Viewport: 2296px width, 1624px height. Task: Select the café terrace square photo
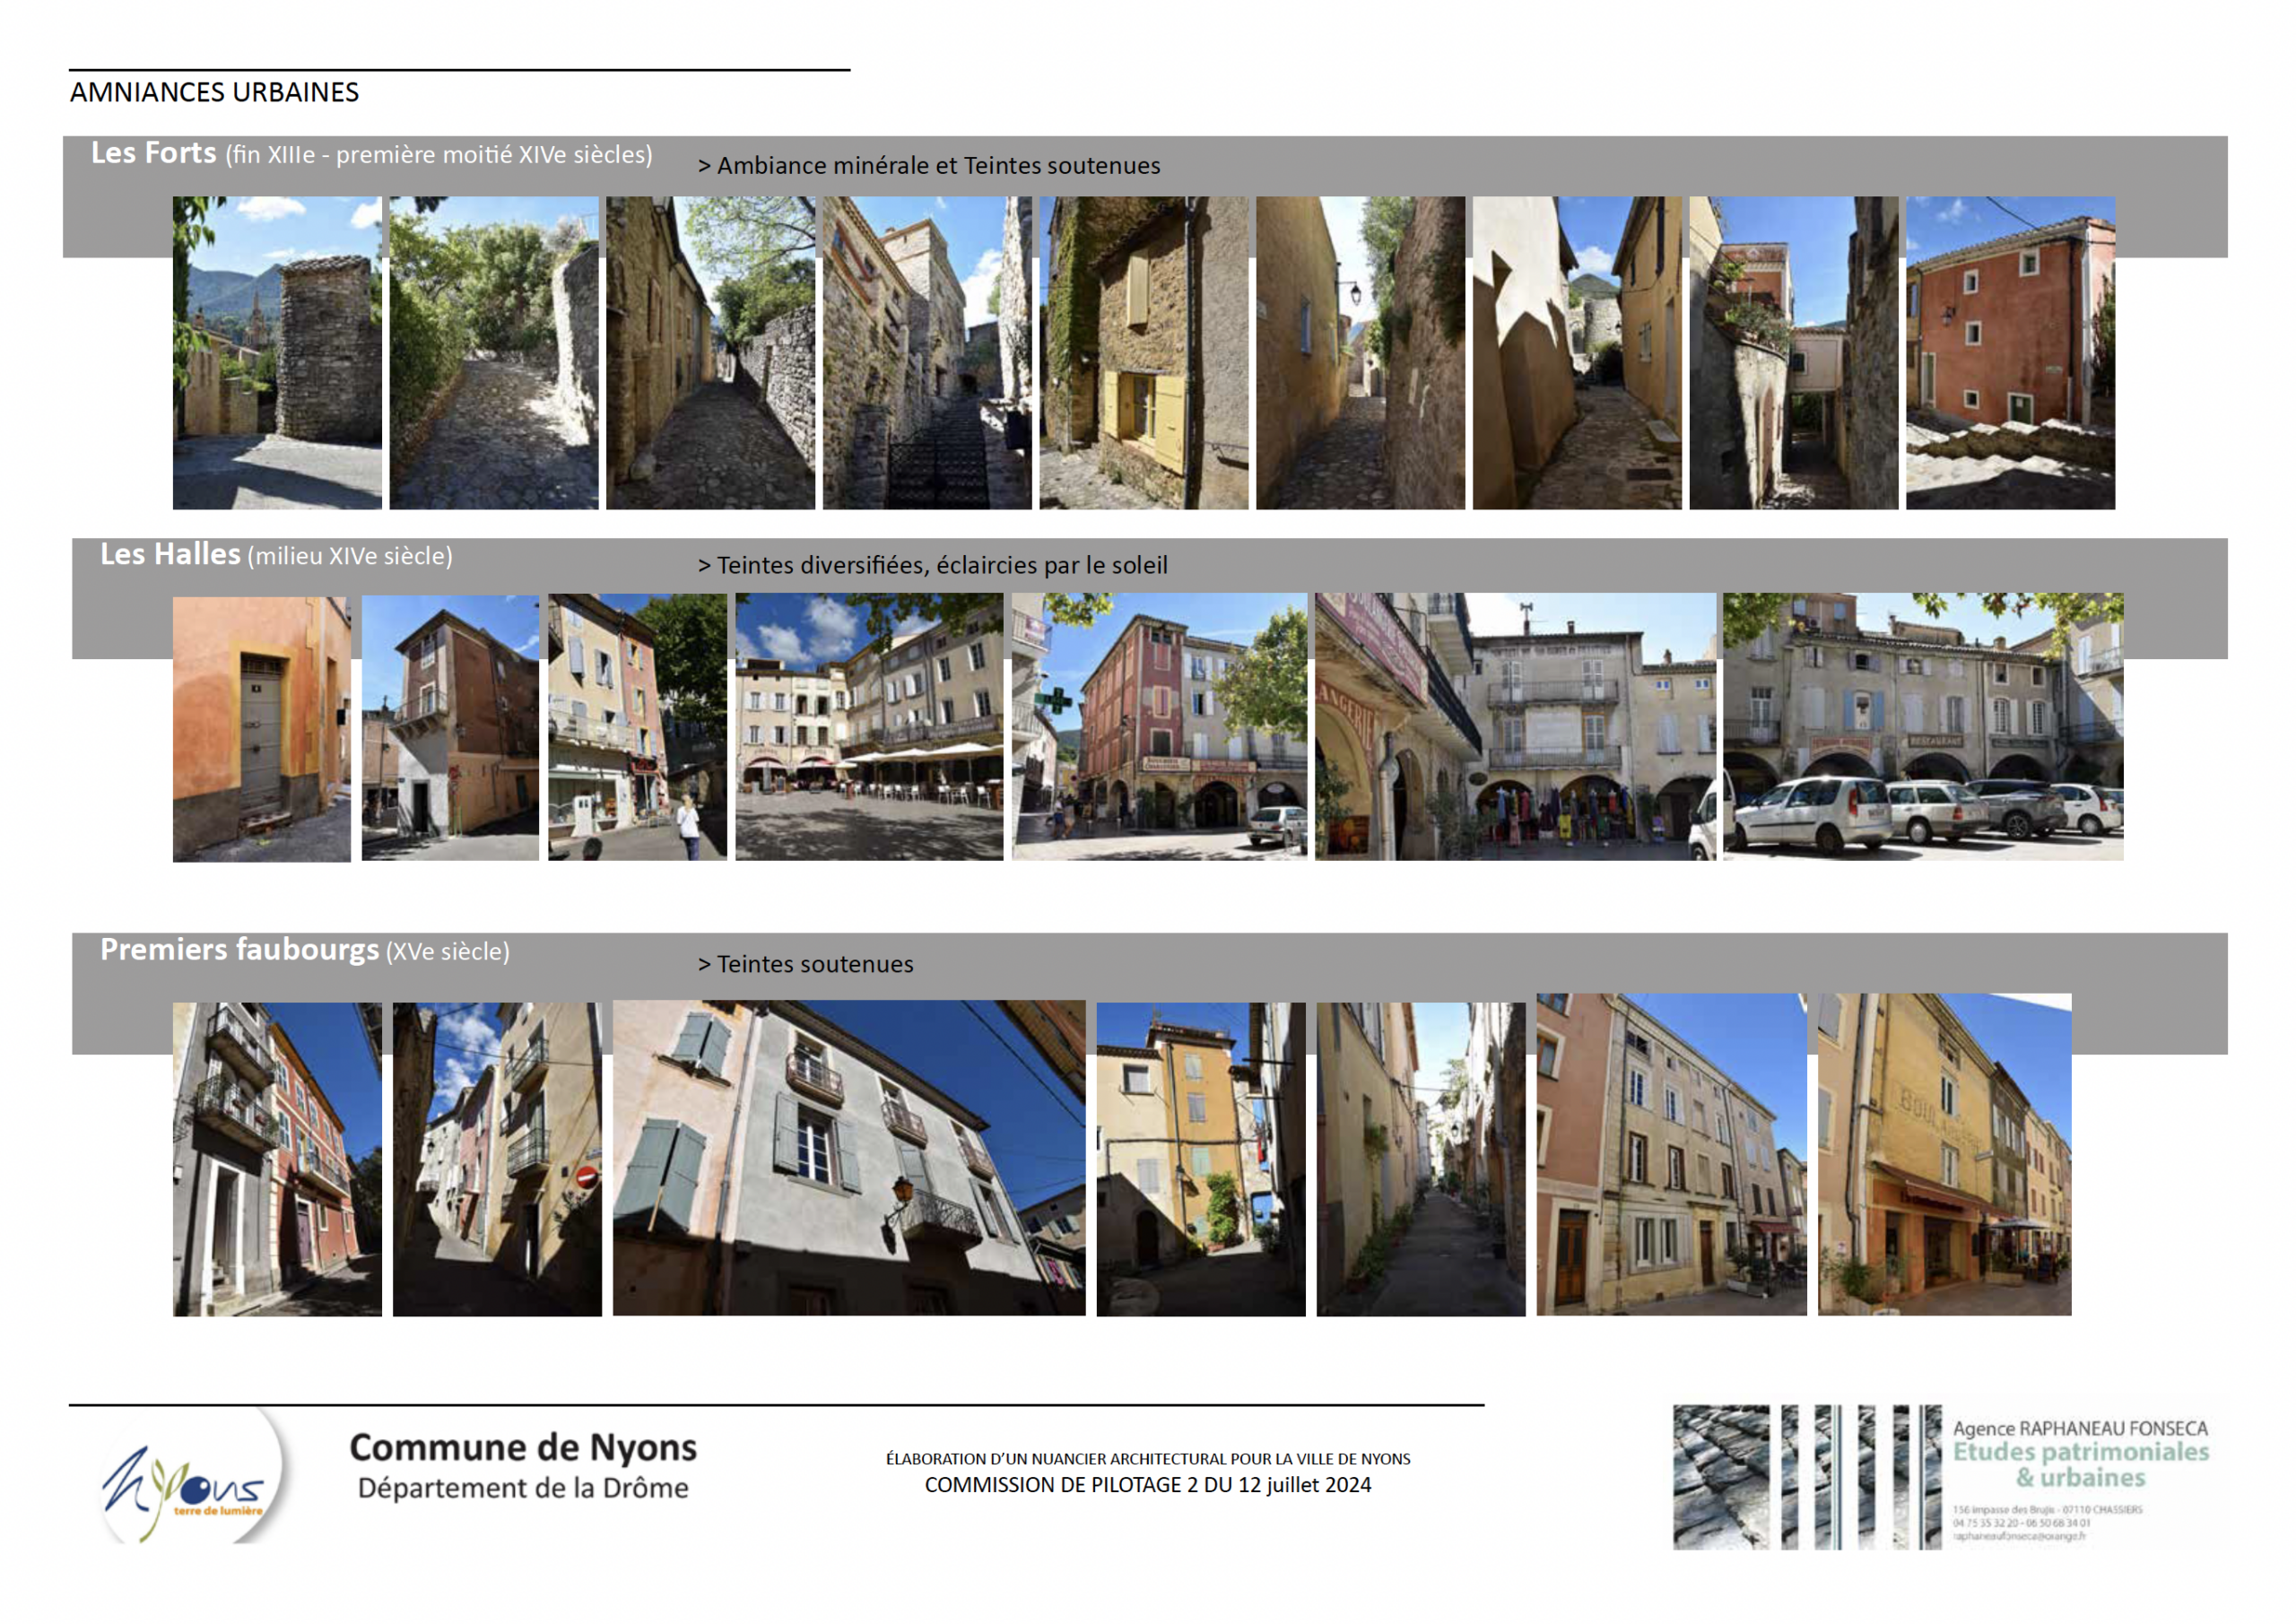pyautogui.click(x=869, y=726)
